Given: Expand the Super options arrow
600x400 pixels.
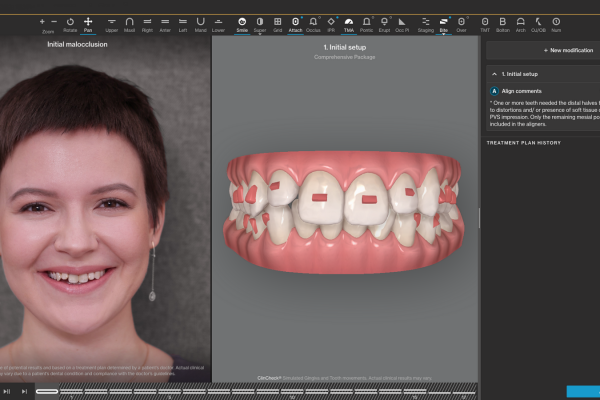Looking at the screenshot, I should (260, 34).
